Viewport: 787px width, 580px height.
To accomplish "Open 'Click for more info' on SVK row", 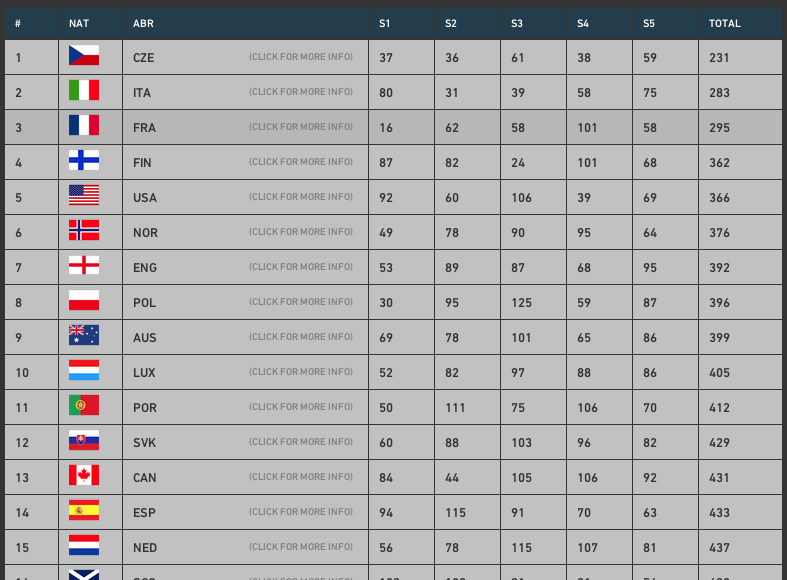I will pyautogui.click(x=301, y=442).
